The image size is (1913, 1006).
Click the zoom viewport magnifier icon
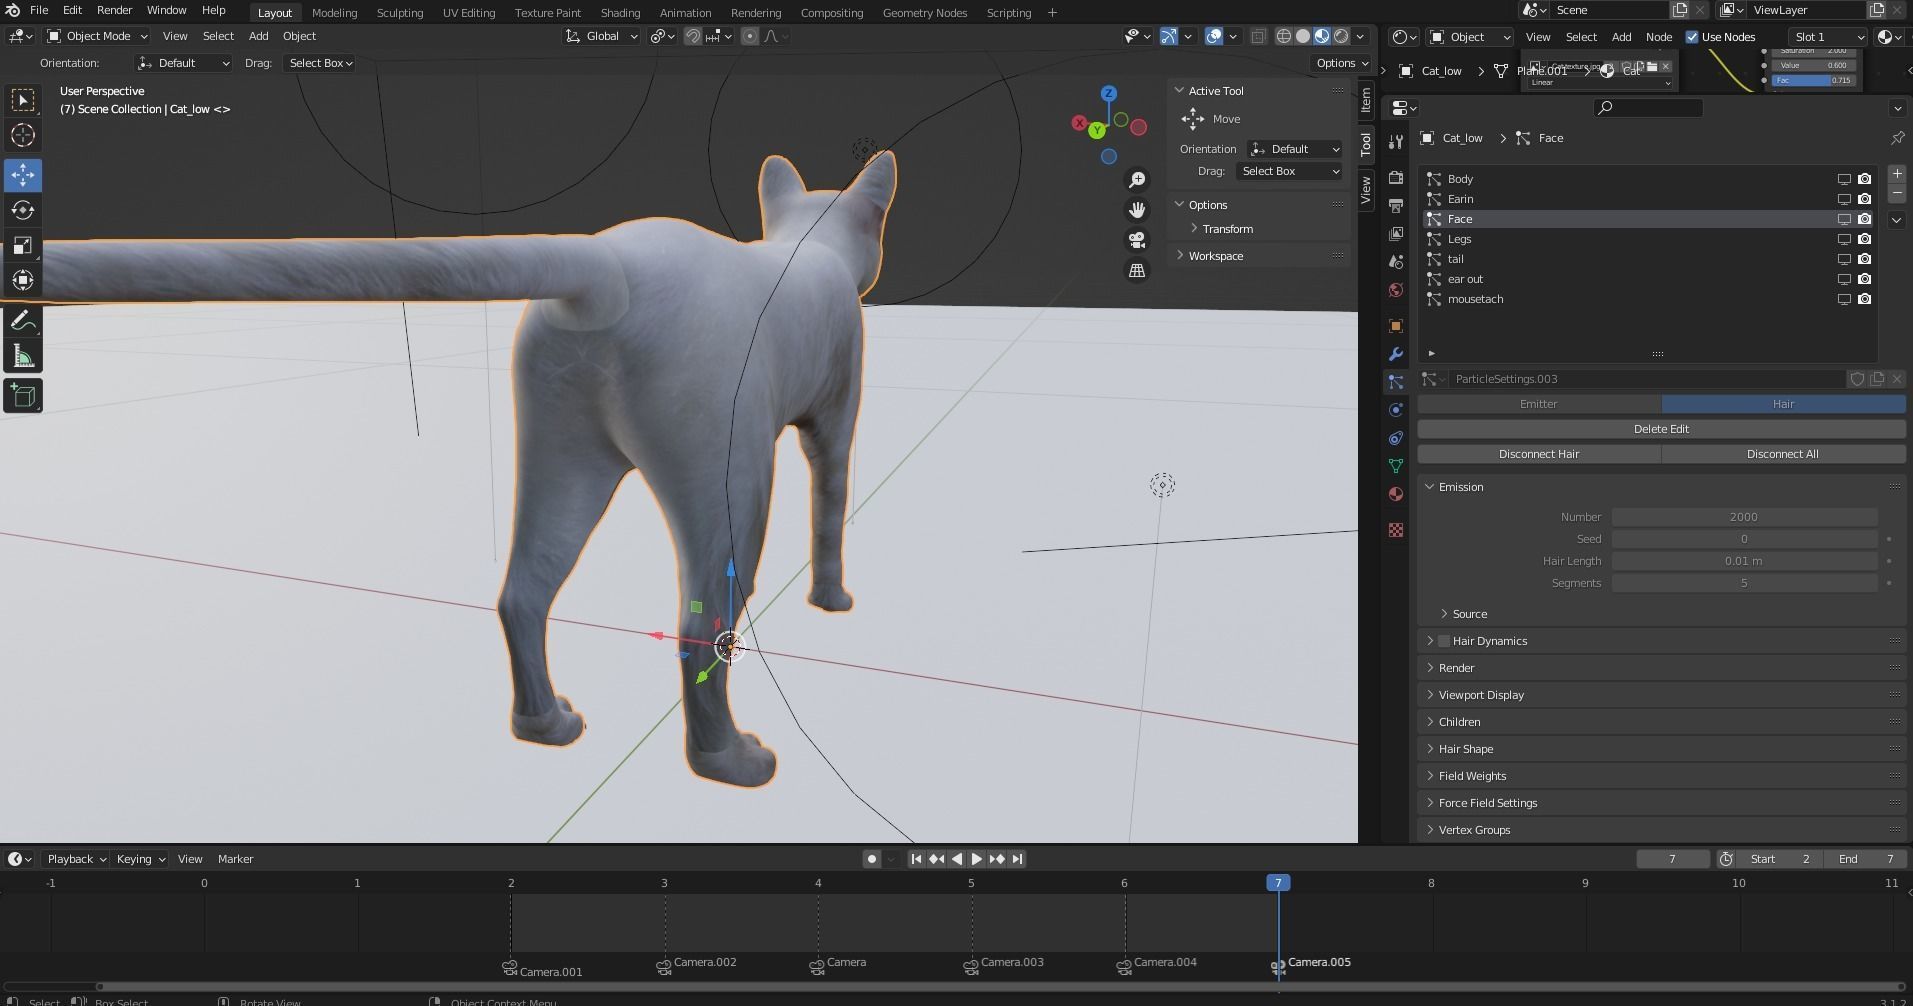(1137, 180)
